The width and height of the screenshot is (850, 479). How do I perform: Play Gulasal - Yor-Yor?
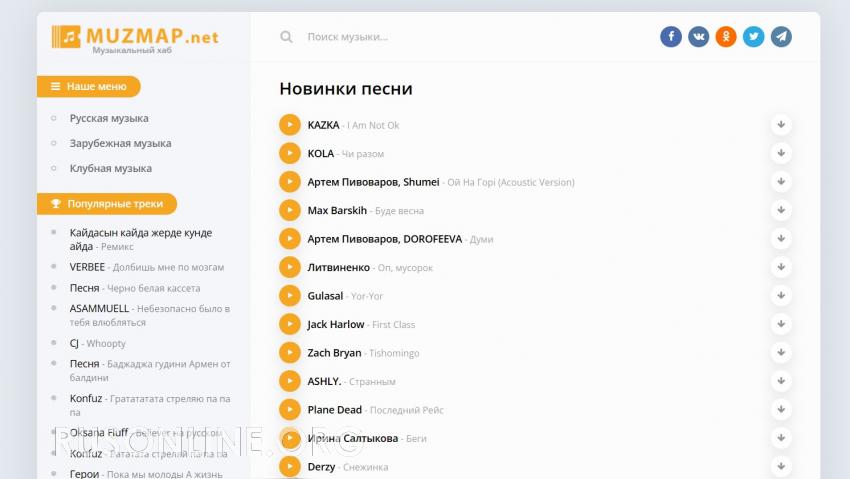tap(290, 295)
